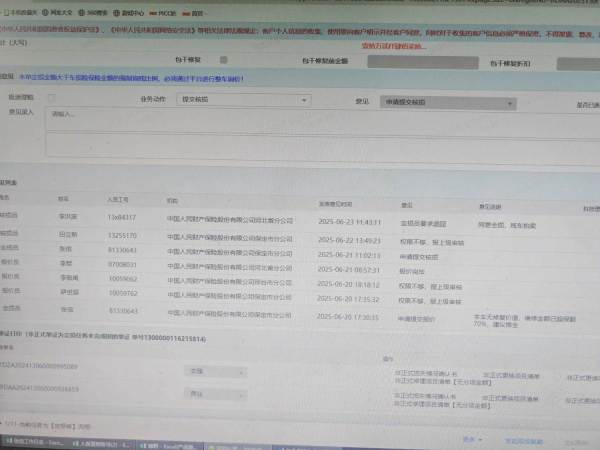Click the red notice text below the banner

pos(393,46)
